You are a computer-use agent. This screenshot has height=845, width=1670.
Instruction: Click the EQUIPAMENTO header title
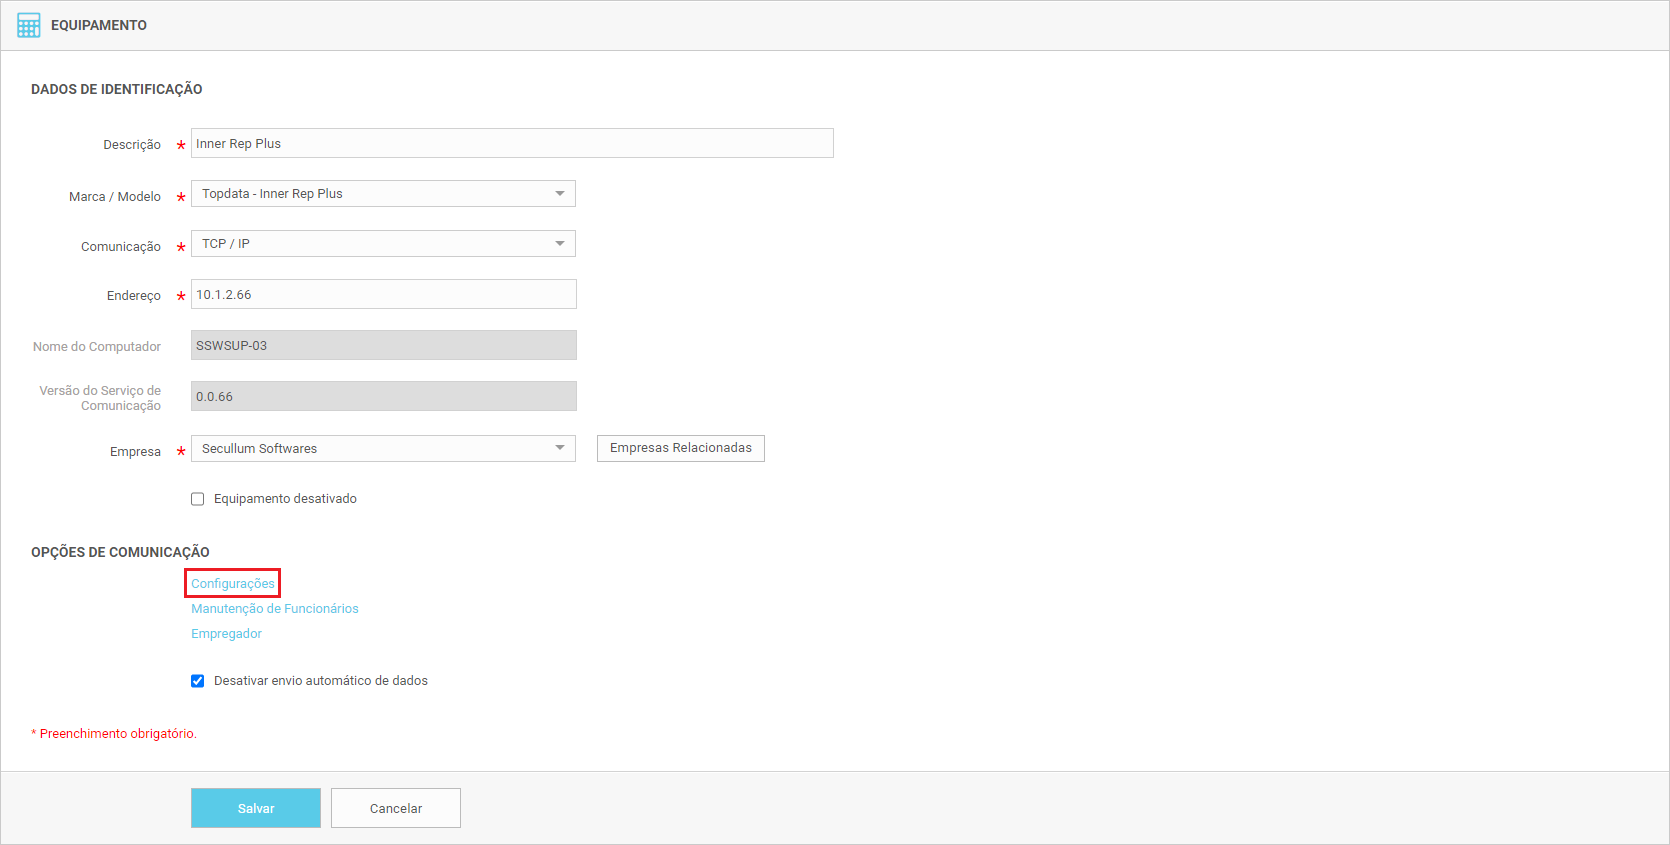point(99,25)
